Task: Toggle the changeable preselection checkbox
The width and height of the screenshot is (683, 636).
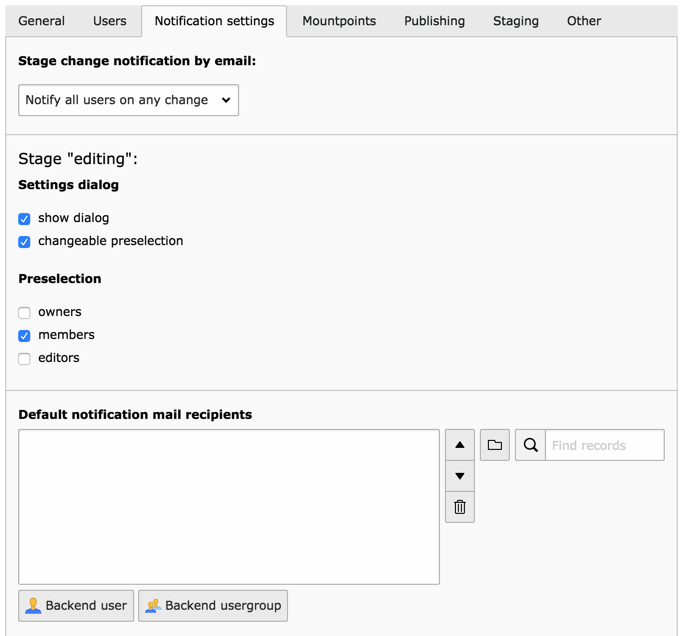Action: click(x=24, y=241)
